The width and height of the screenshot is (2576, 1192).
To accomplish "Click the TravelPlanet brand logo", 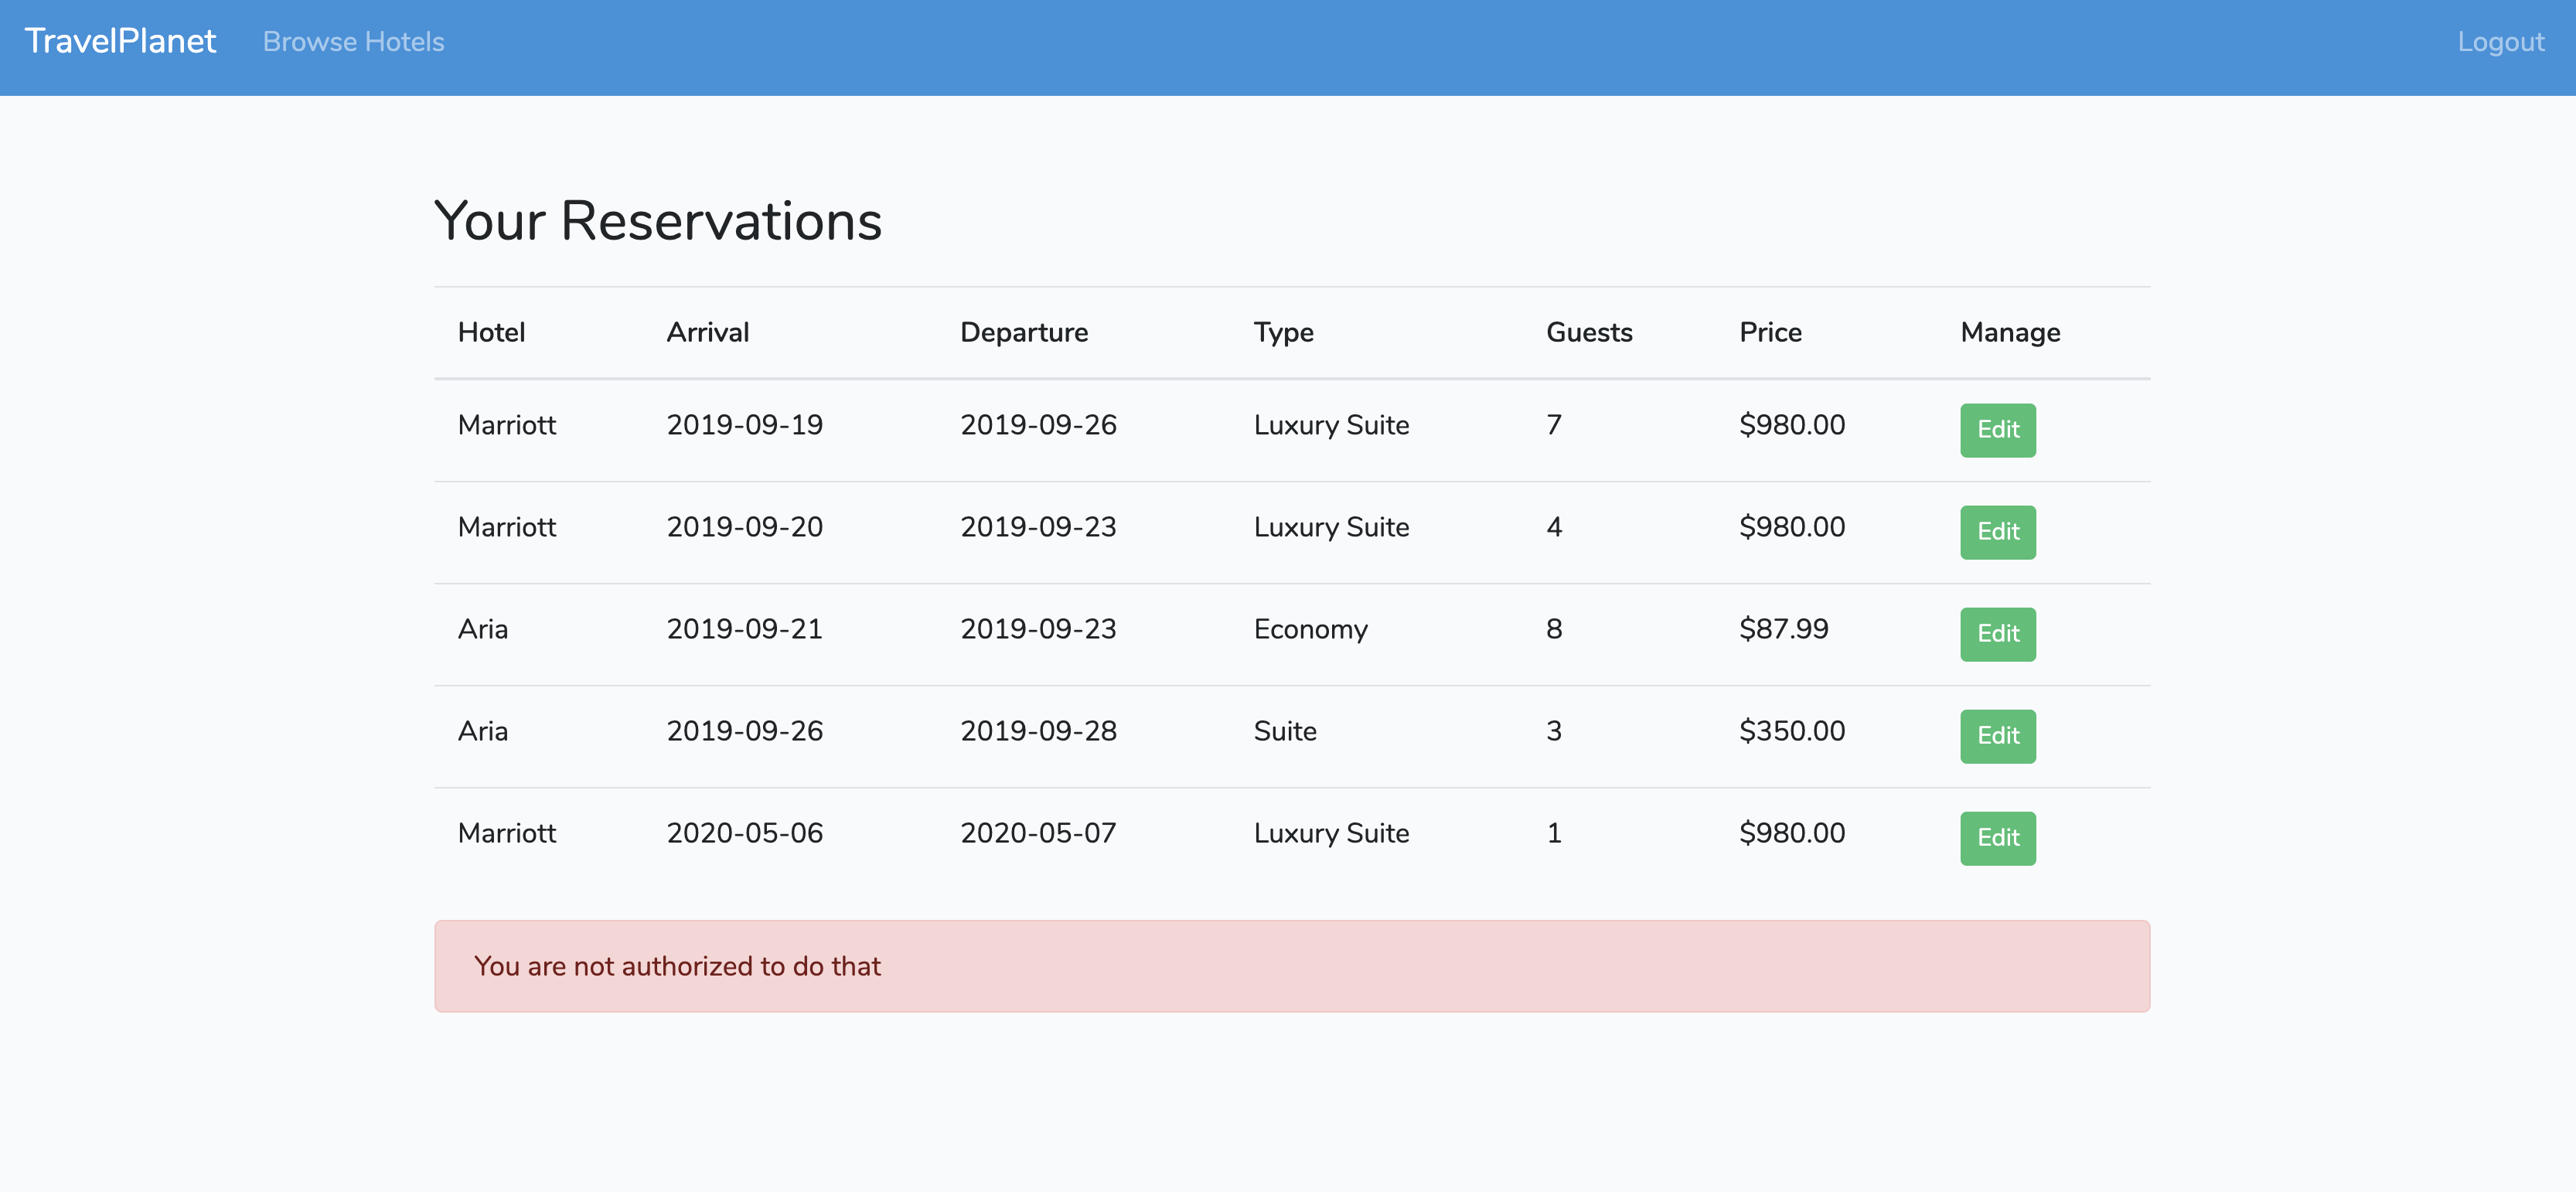I will 119,41.
